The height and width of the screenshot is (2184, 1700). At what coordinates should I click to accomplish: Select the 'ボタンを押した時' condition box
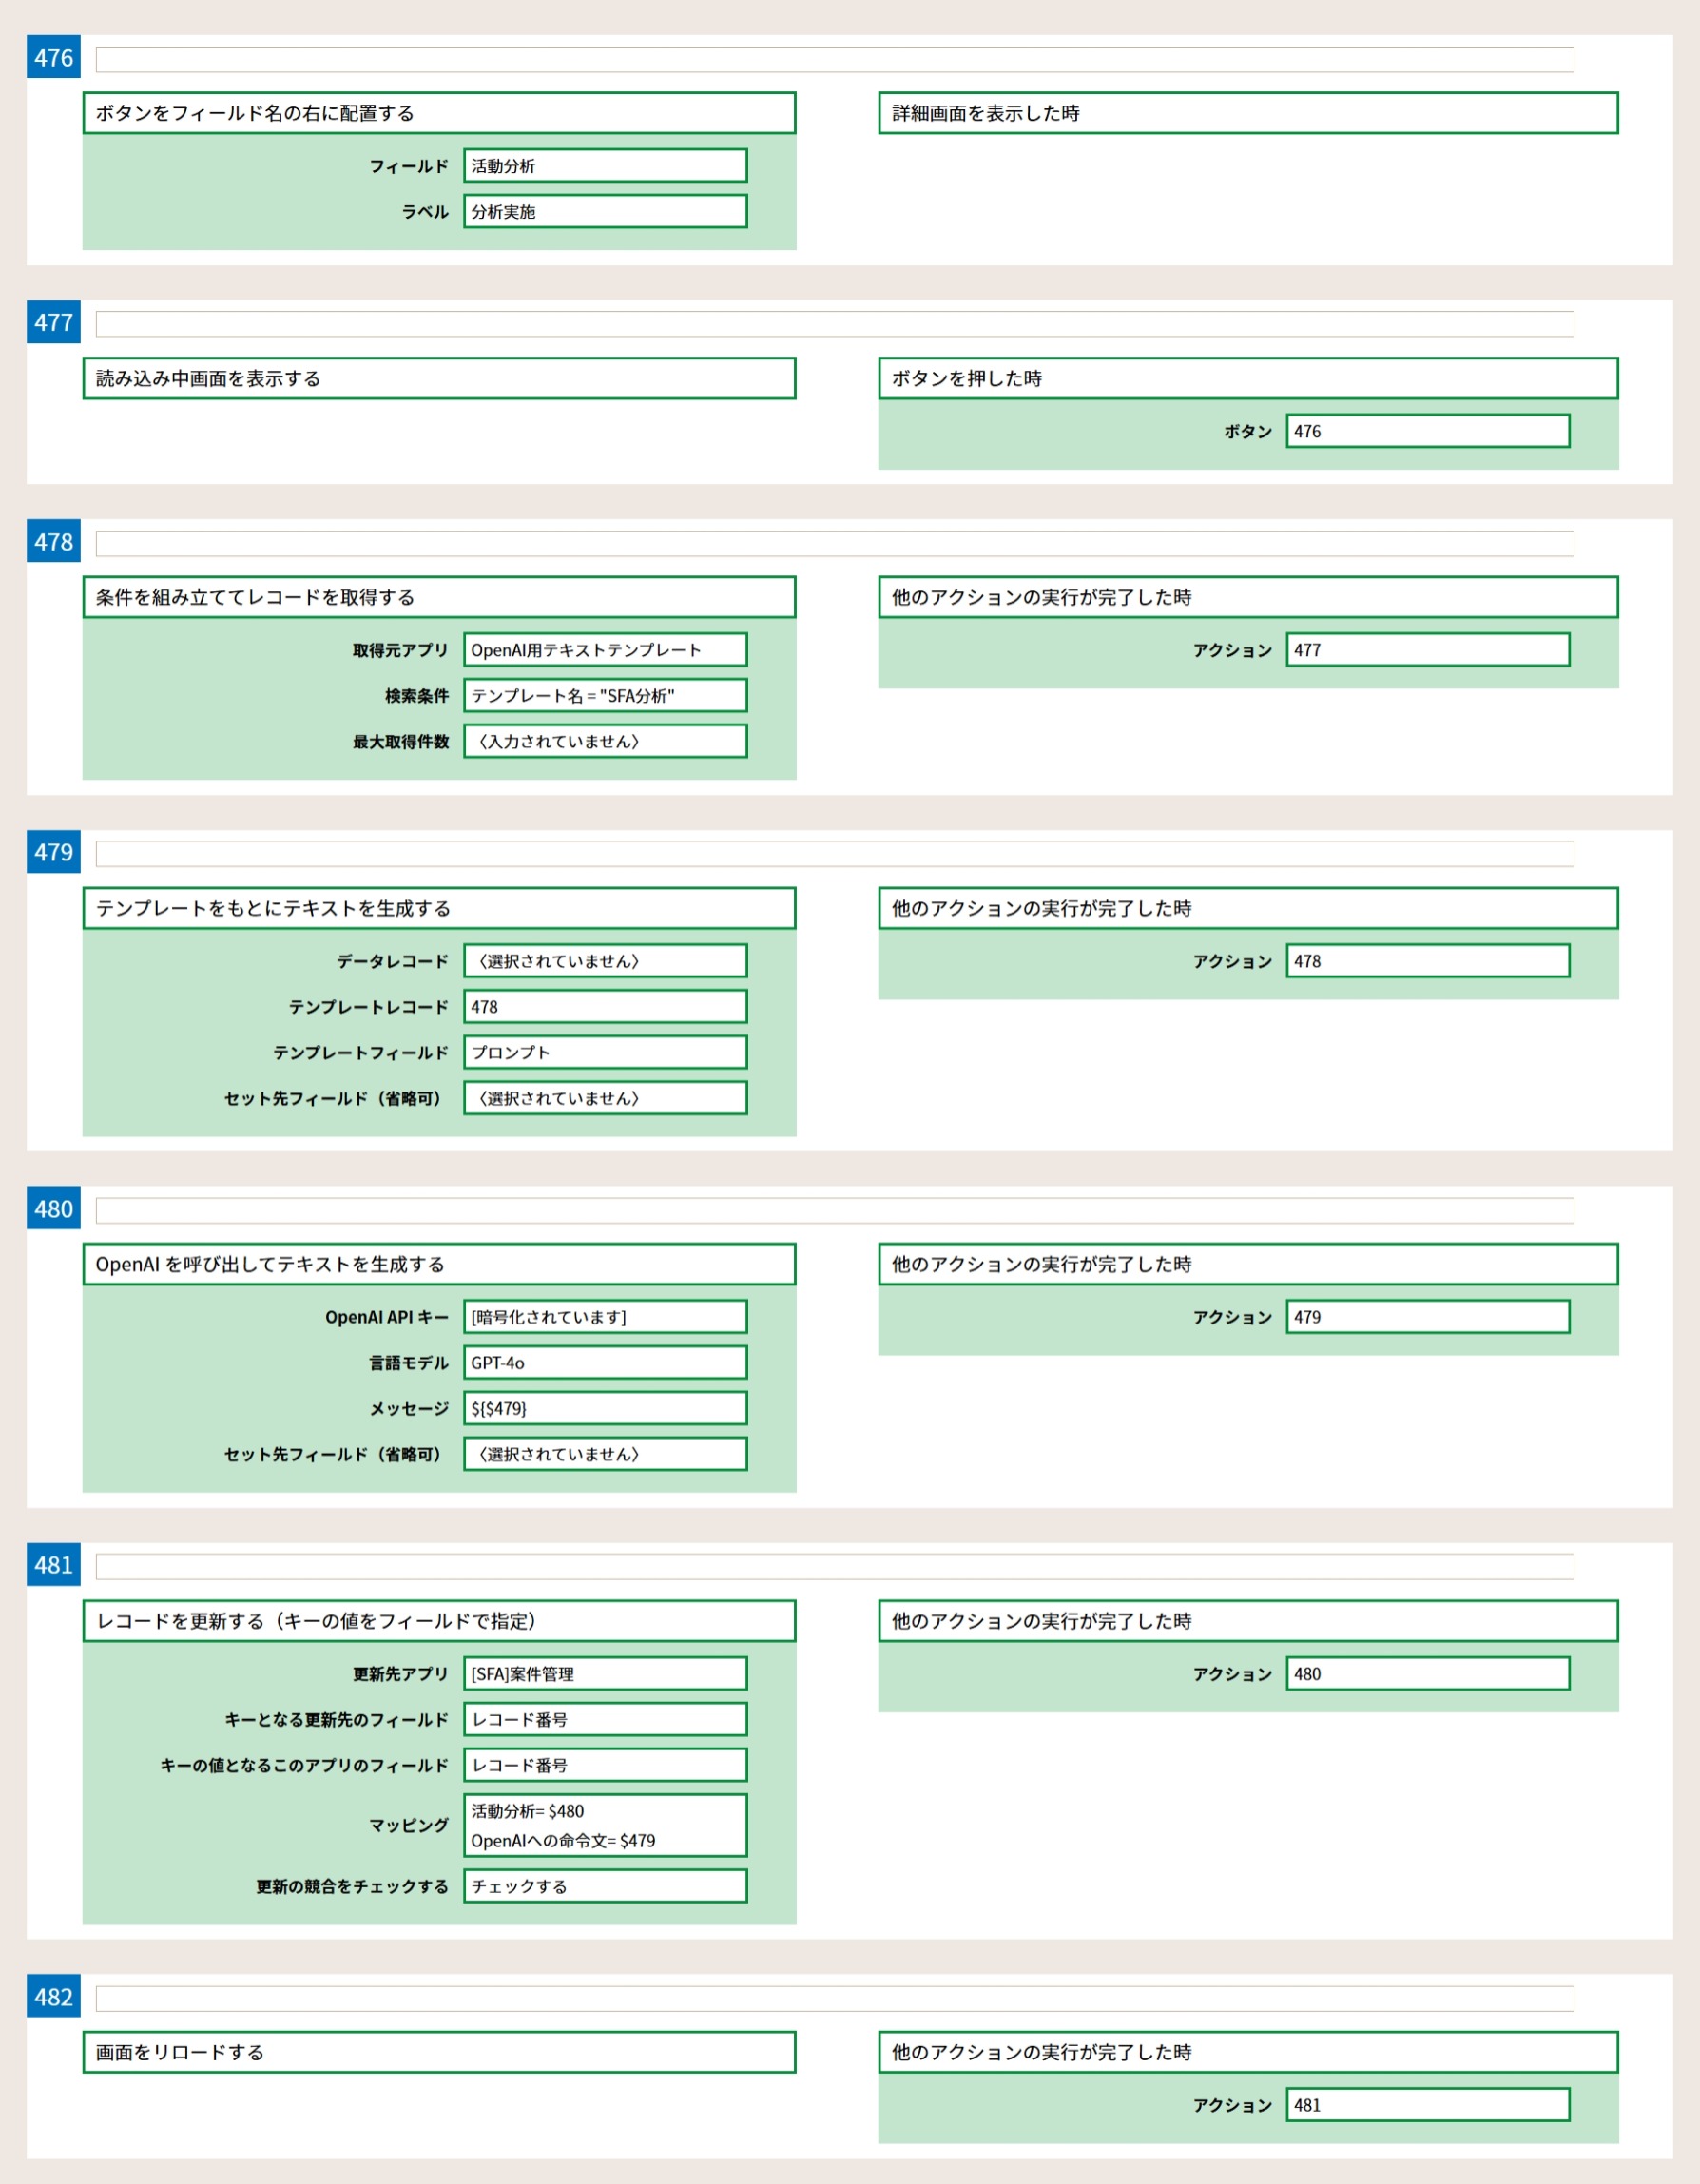(x=1247, y=378)
